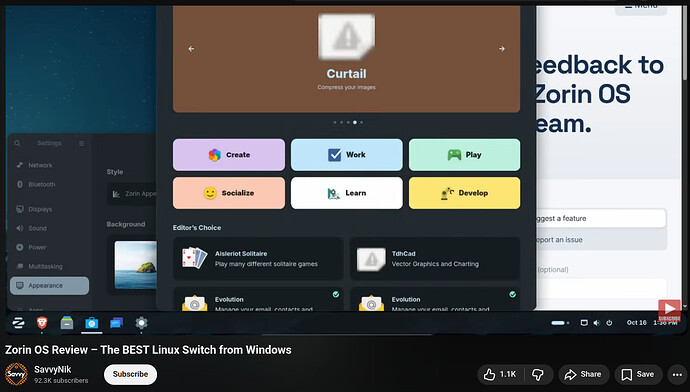The height and width of the screenshot is (392, 690).
Task: Like the video
Action: click(499, 374)
